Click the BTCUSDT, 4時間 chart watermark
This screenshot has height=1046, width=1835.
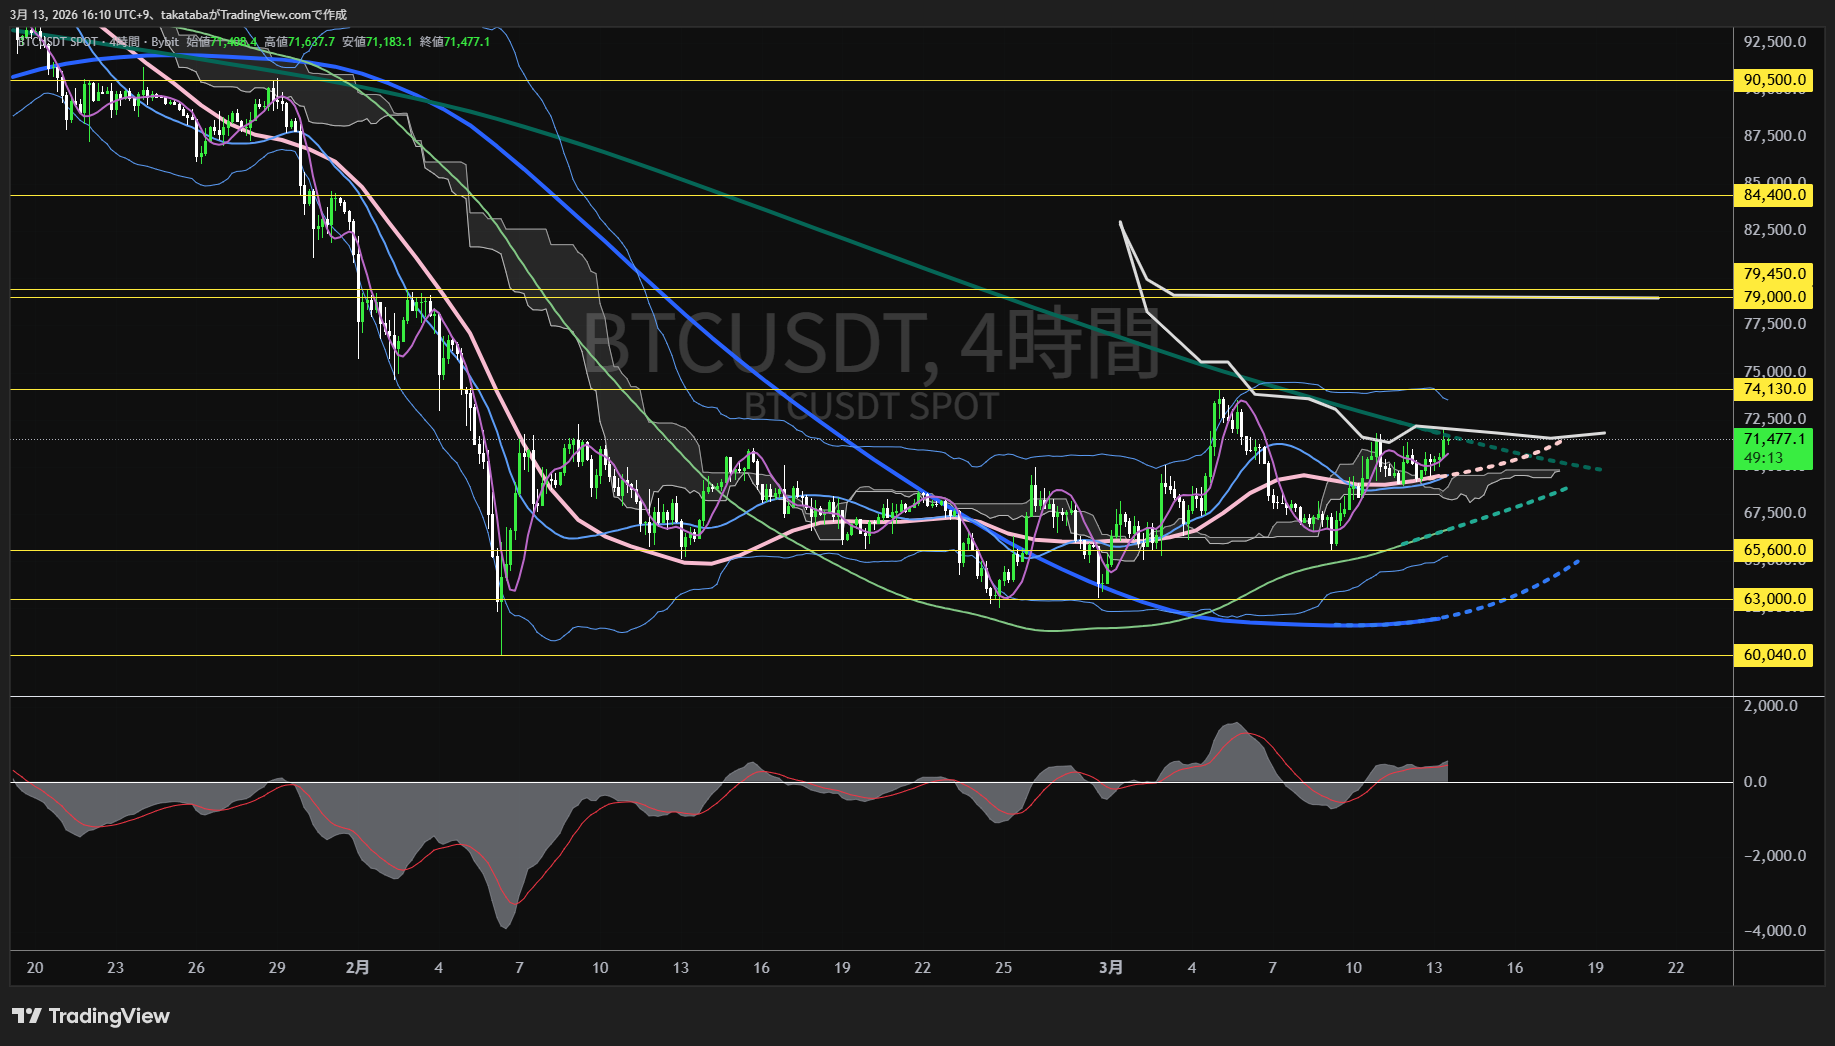(870, 343)
